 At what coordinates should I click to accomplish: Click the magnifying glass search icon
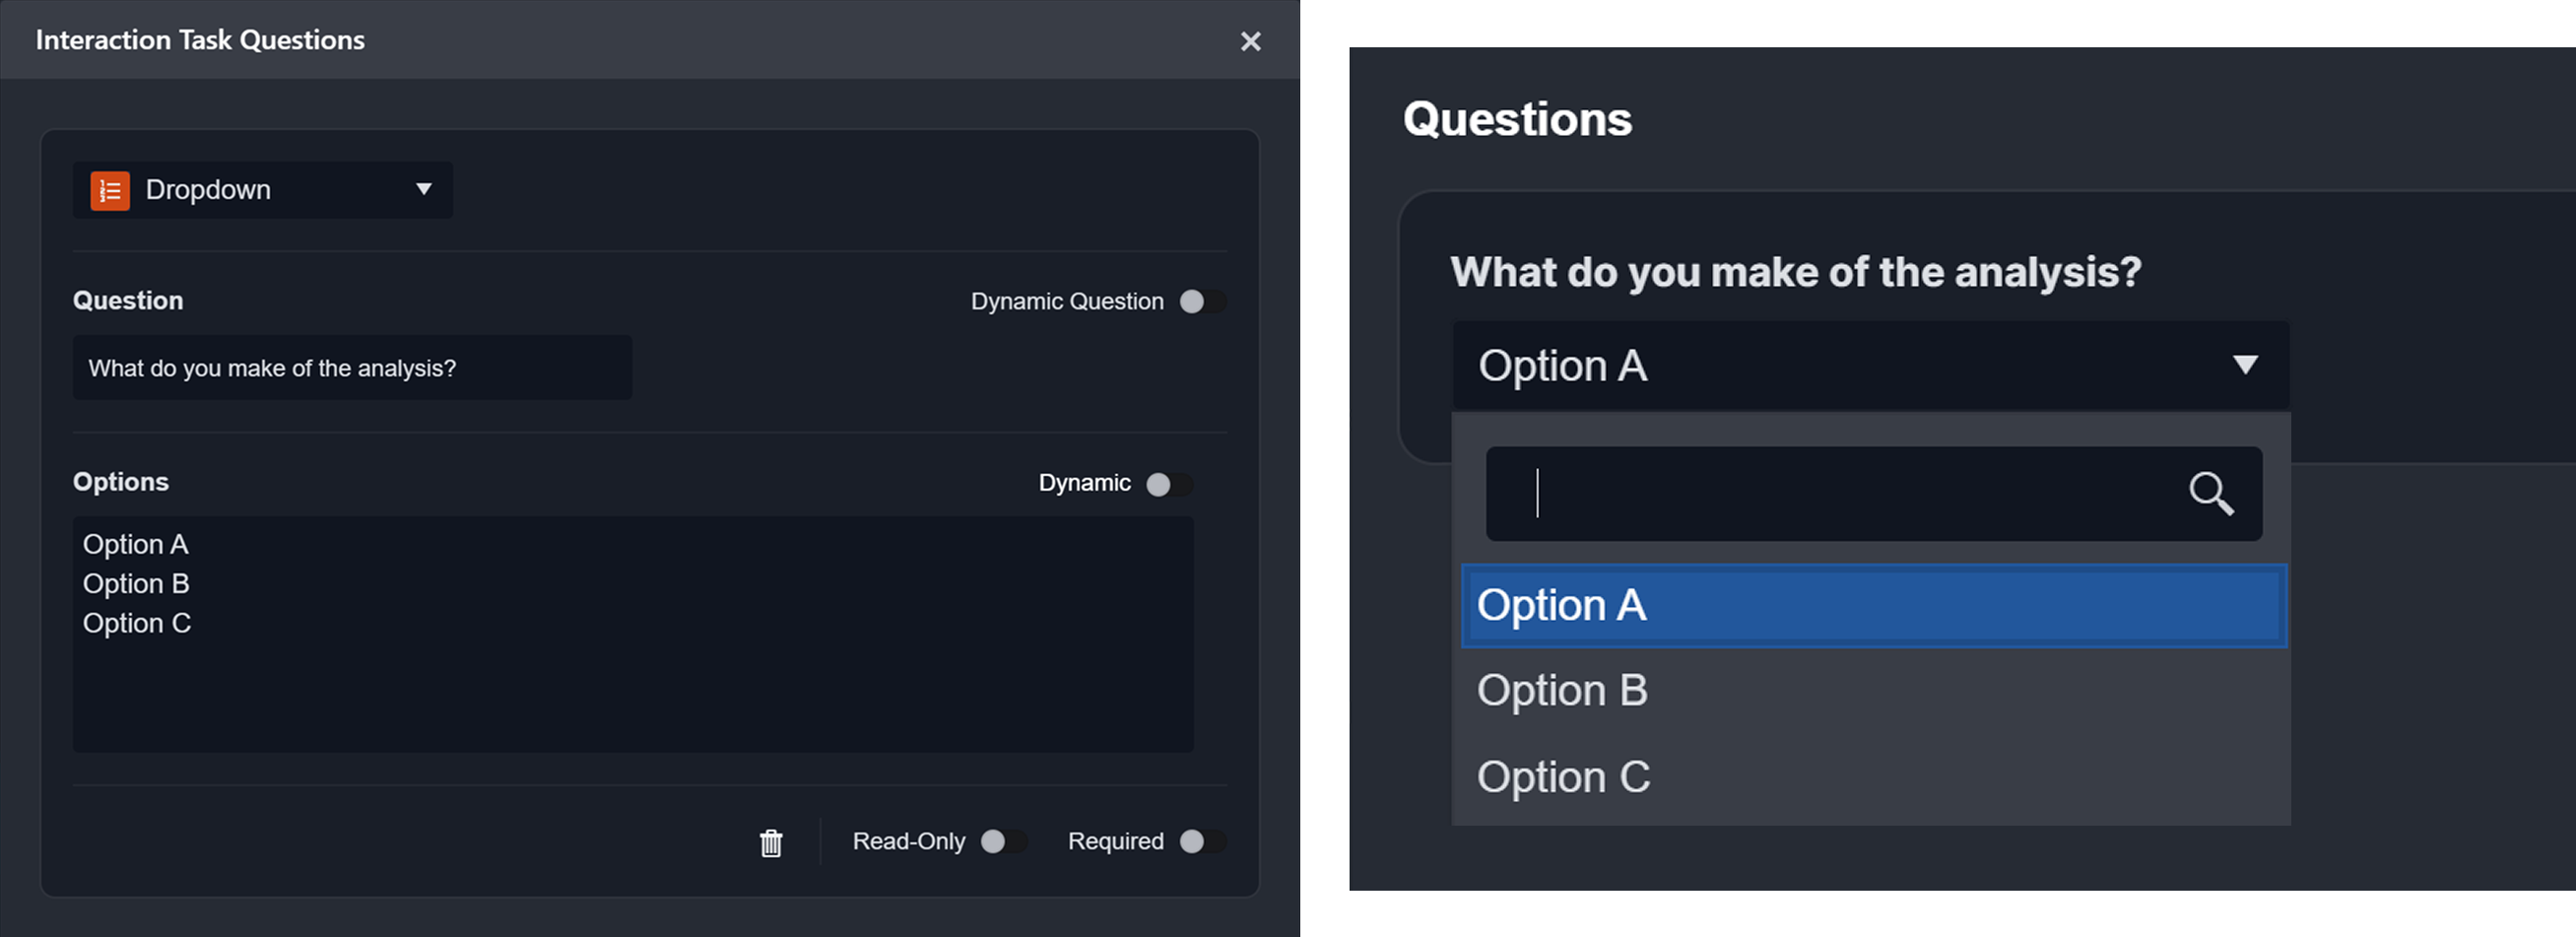tap(2210, 493)
